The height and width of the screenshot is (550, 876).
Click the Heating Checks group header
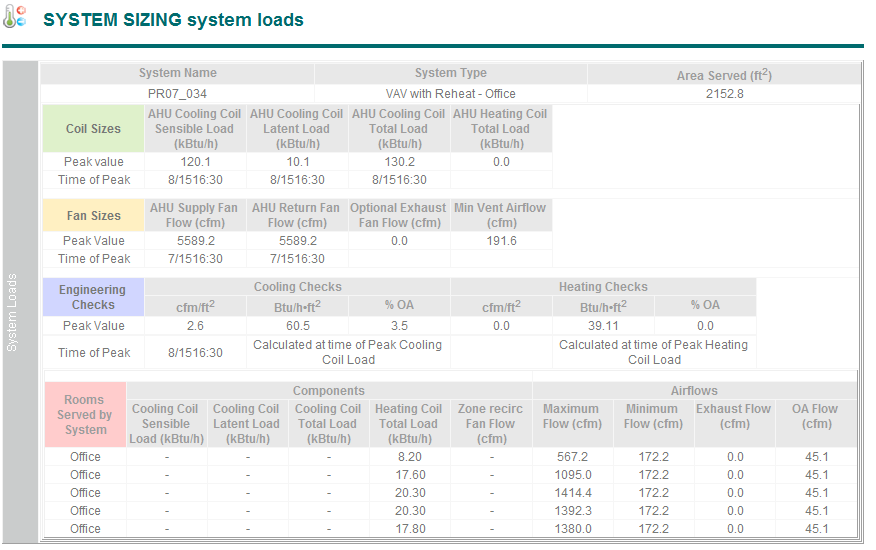[x=603, y=287]
